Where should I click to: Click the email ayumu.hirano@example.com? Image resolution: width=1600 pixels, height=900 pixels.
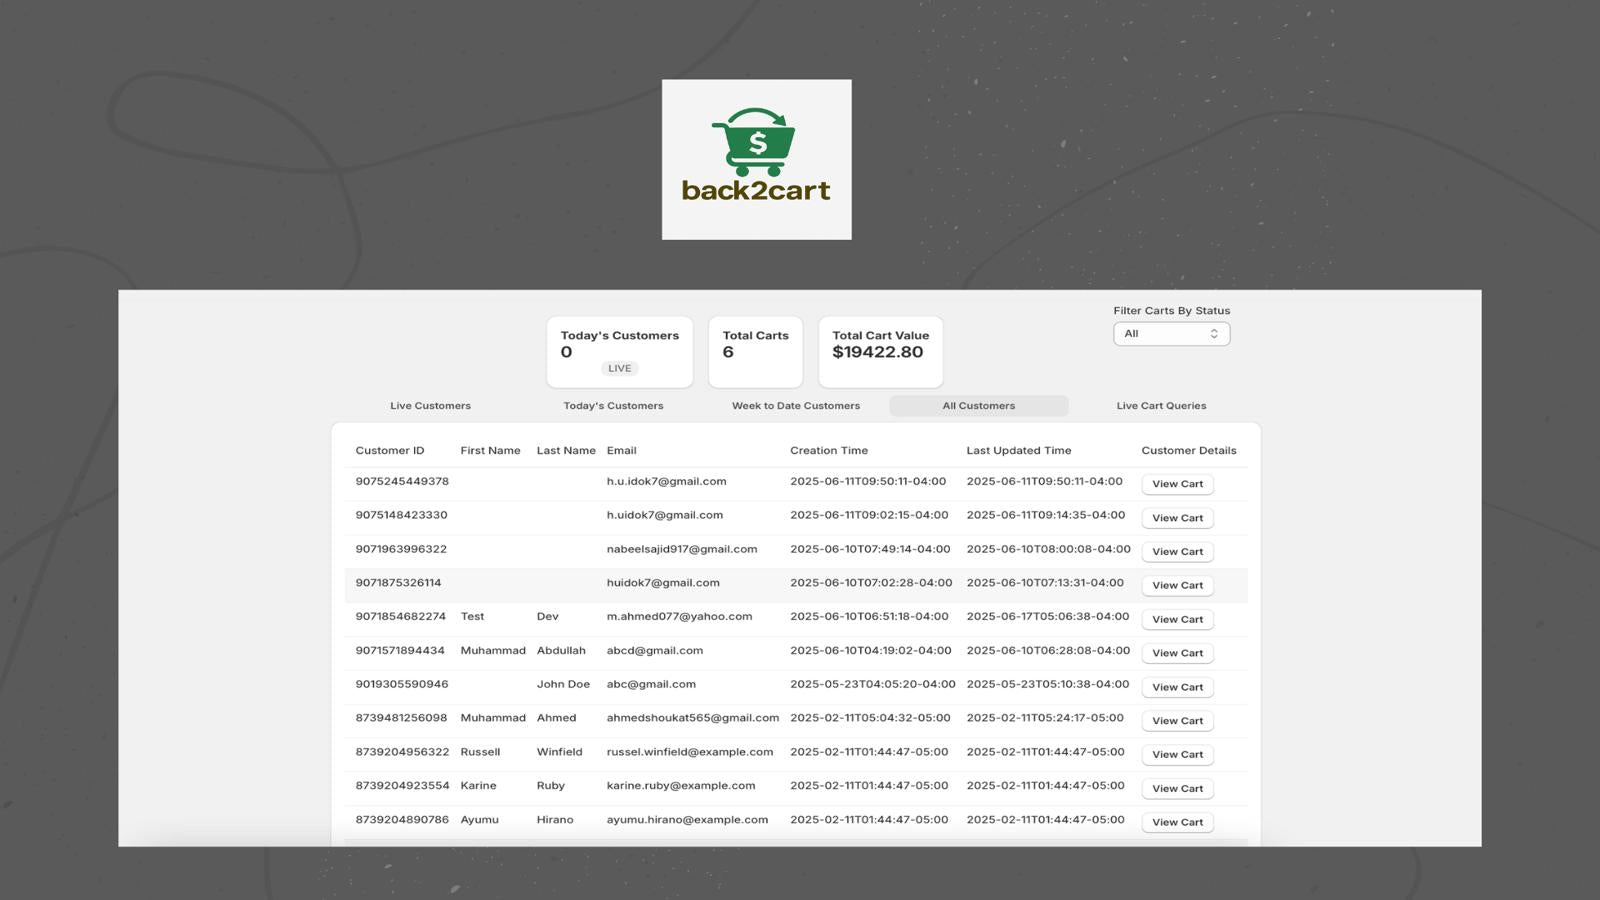687,820
